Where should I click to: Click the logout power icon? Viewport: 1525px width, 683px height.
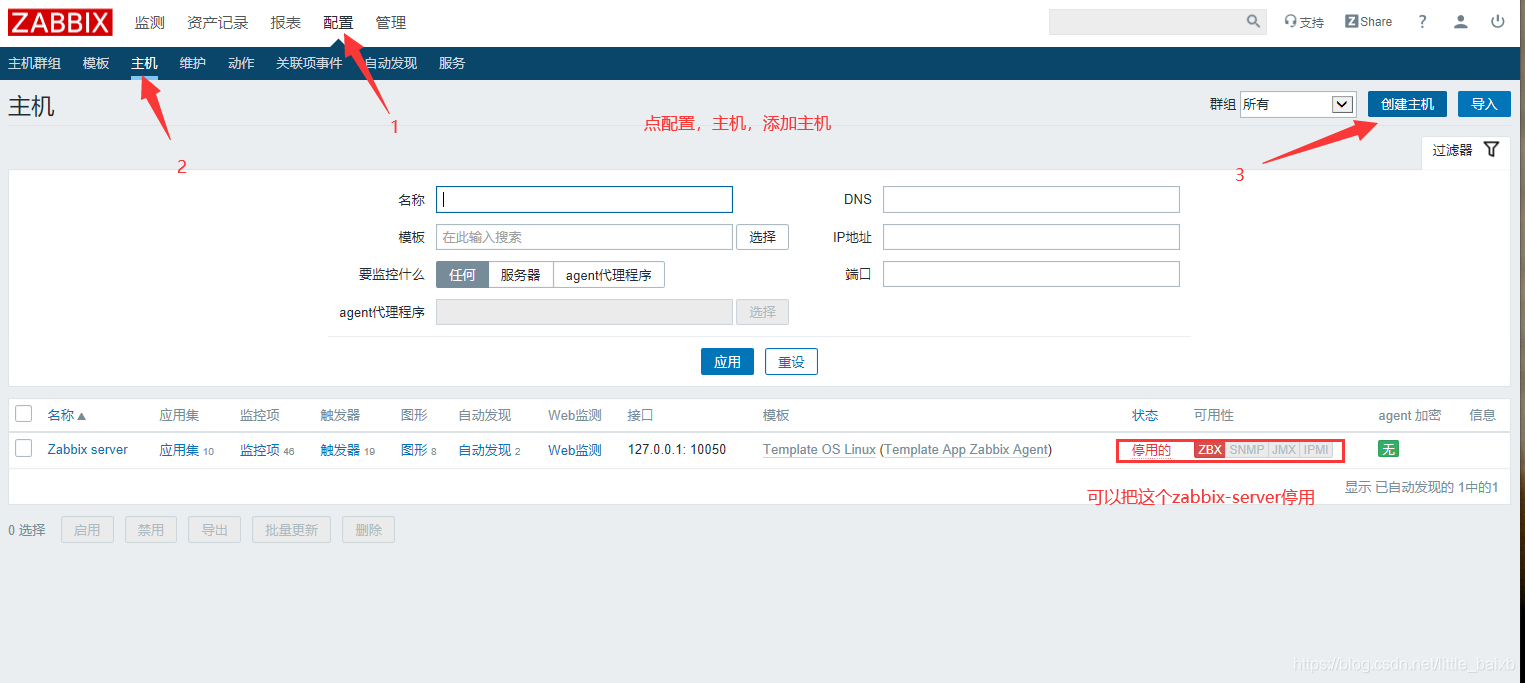click(1497, 22)
